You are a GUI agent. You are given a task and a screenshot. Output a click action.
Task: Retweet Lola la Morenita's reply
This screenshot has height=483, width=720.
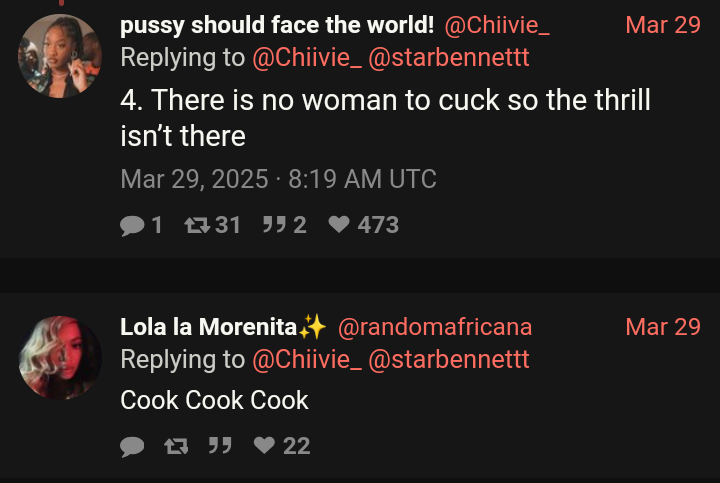coord(176,446)
